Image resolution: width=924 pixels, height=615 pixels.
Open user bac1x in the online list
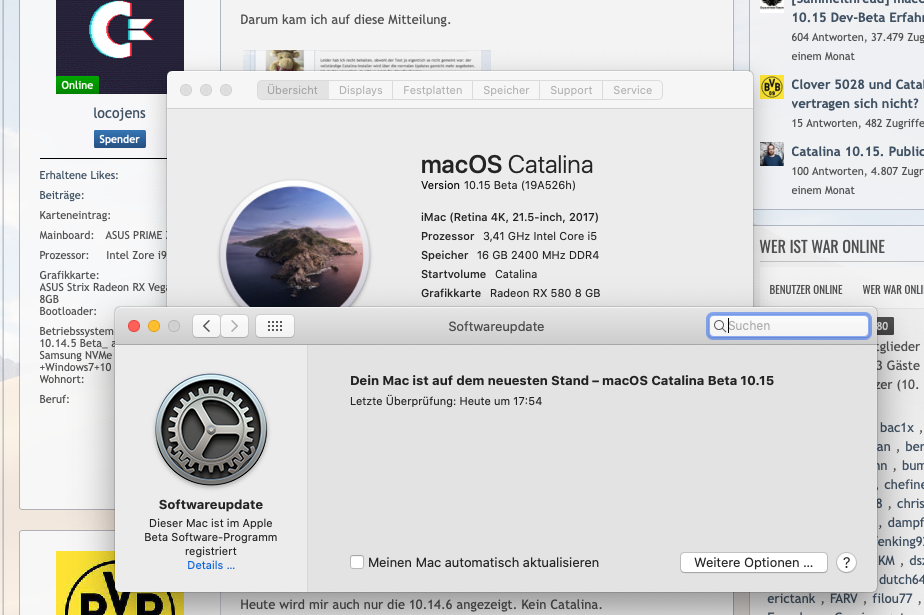[897, 428]
